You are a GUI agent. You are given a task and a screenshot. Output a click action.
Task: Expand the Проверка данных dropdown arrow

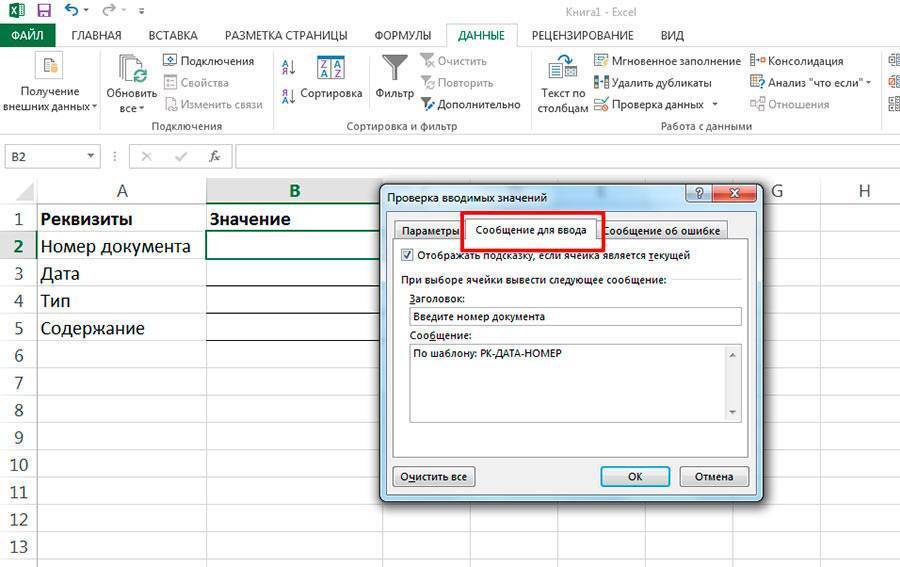[715, 105]
